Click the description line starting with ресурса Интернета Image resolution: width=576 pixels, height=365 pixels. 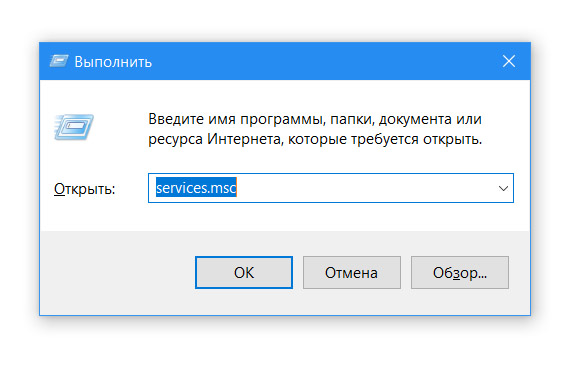[315, 140]
